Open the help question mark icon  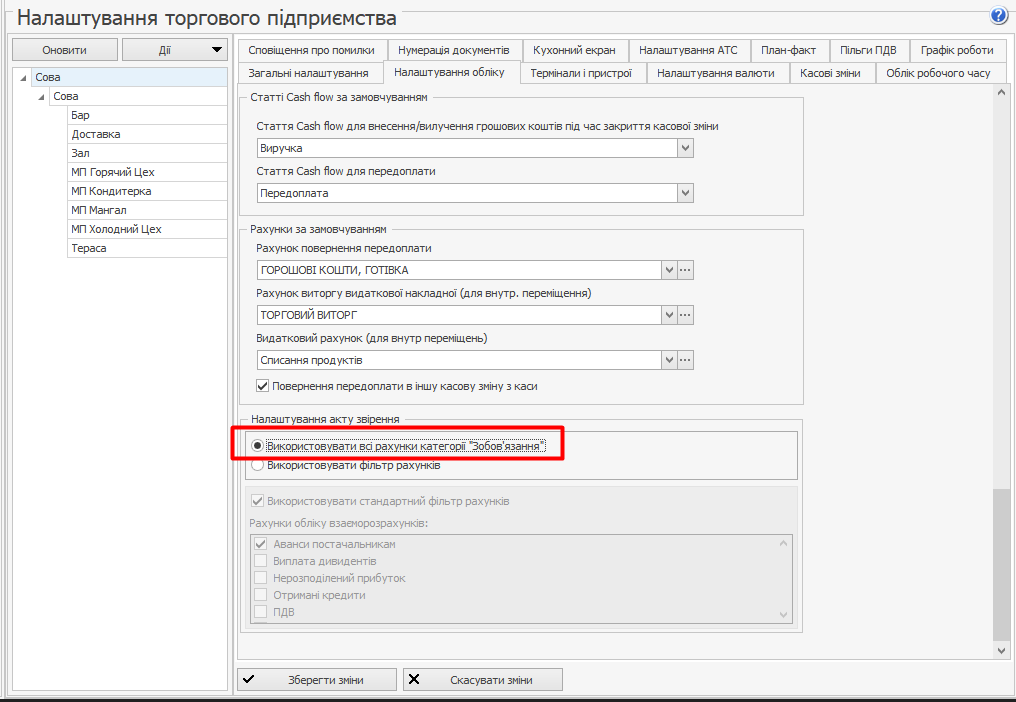(998, 16)
